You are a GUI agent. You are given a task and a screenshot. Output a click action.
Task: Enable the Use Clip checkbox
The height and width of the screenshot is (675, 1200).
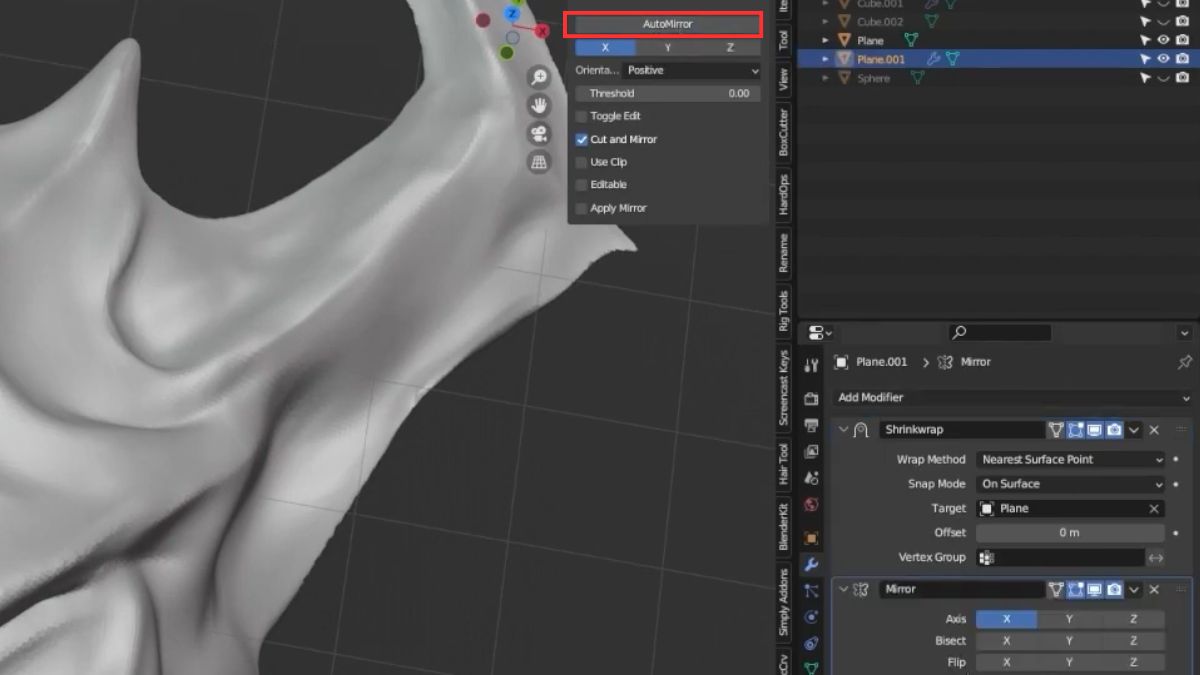pyautogui.click(x=582, y=162)
